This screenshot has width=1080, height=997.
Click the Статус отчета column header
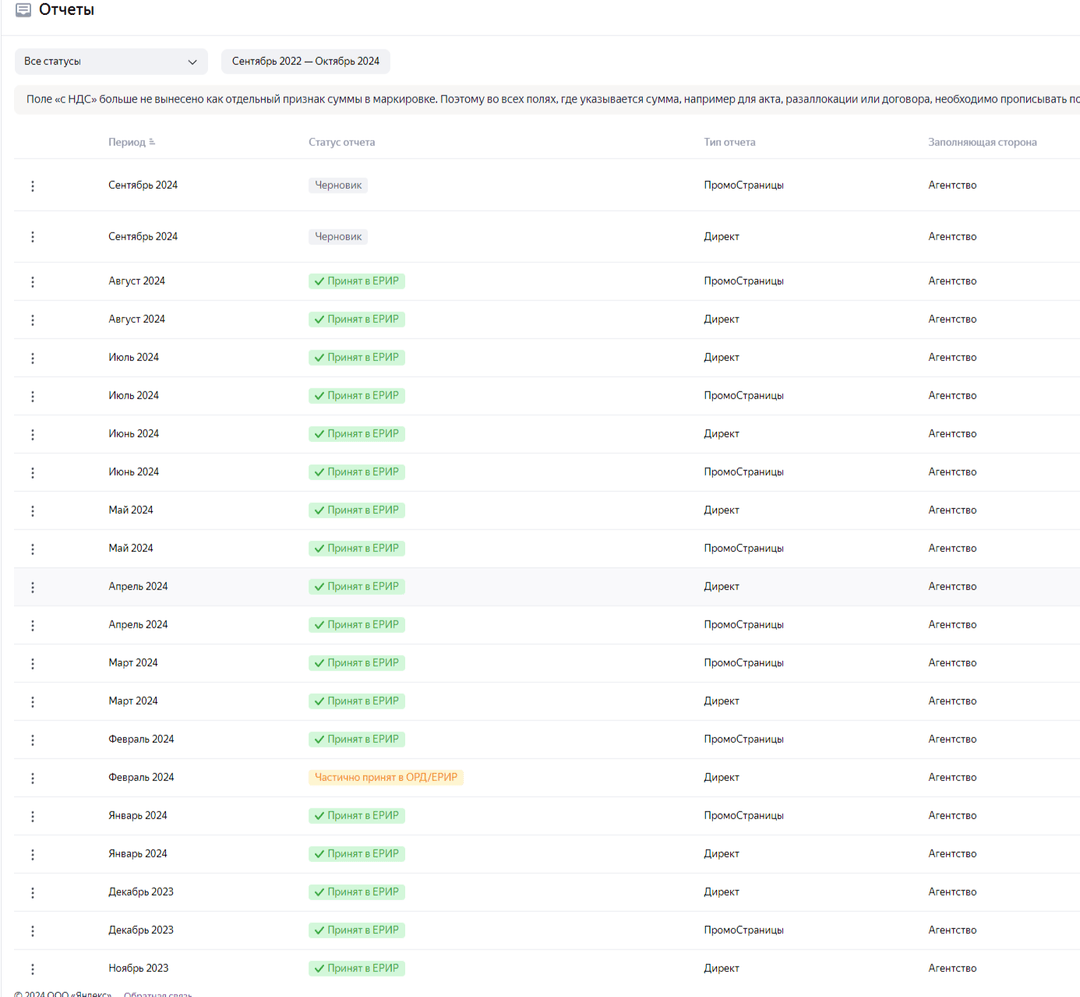pyautogui.click(x=342, y=142)
